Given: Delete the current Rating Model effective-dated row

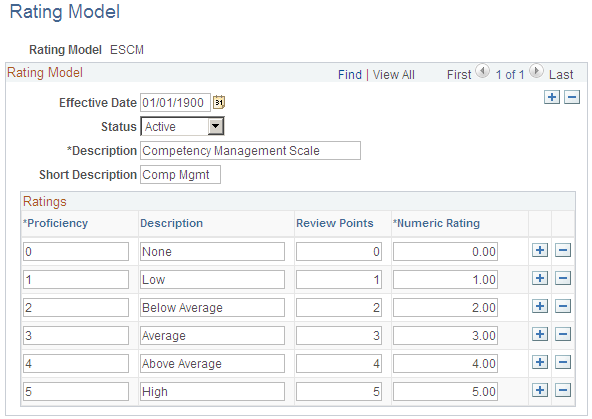Looking at the screenshot, I should [x=572, y=97].
